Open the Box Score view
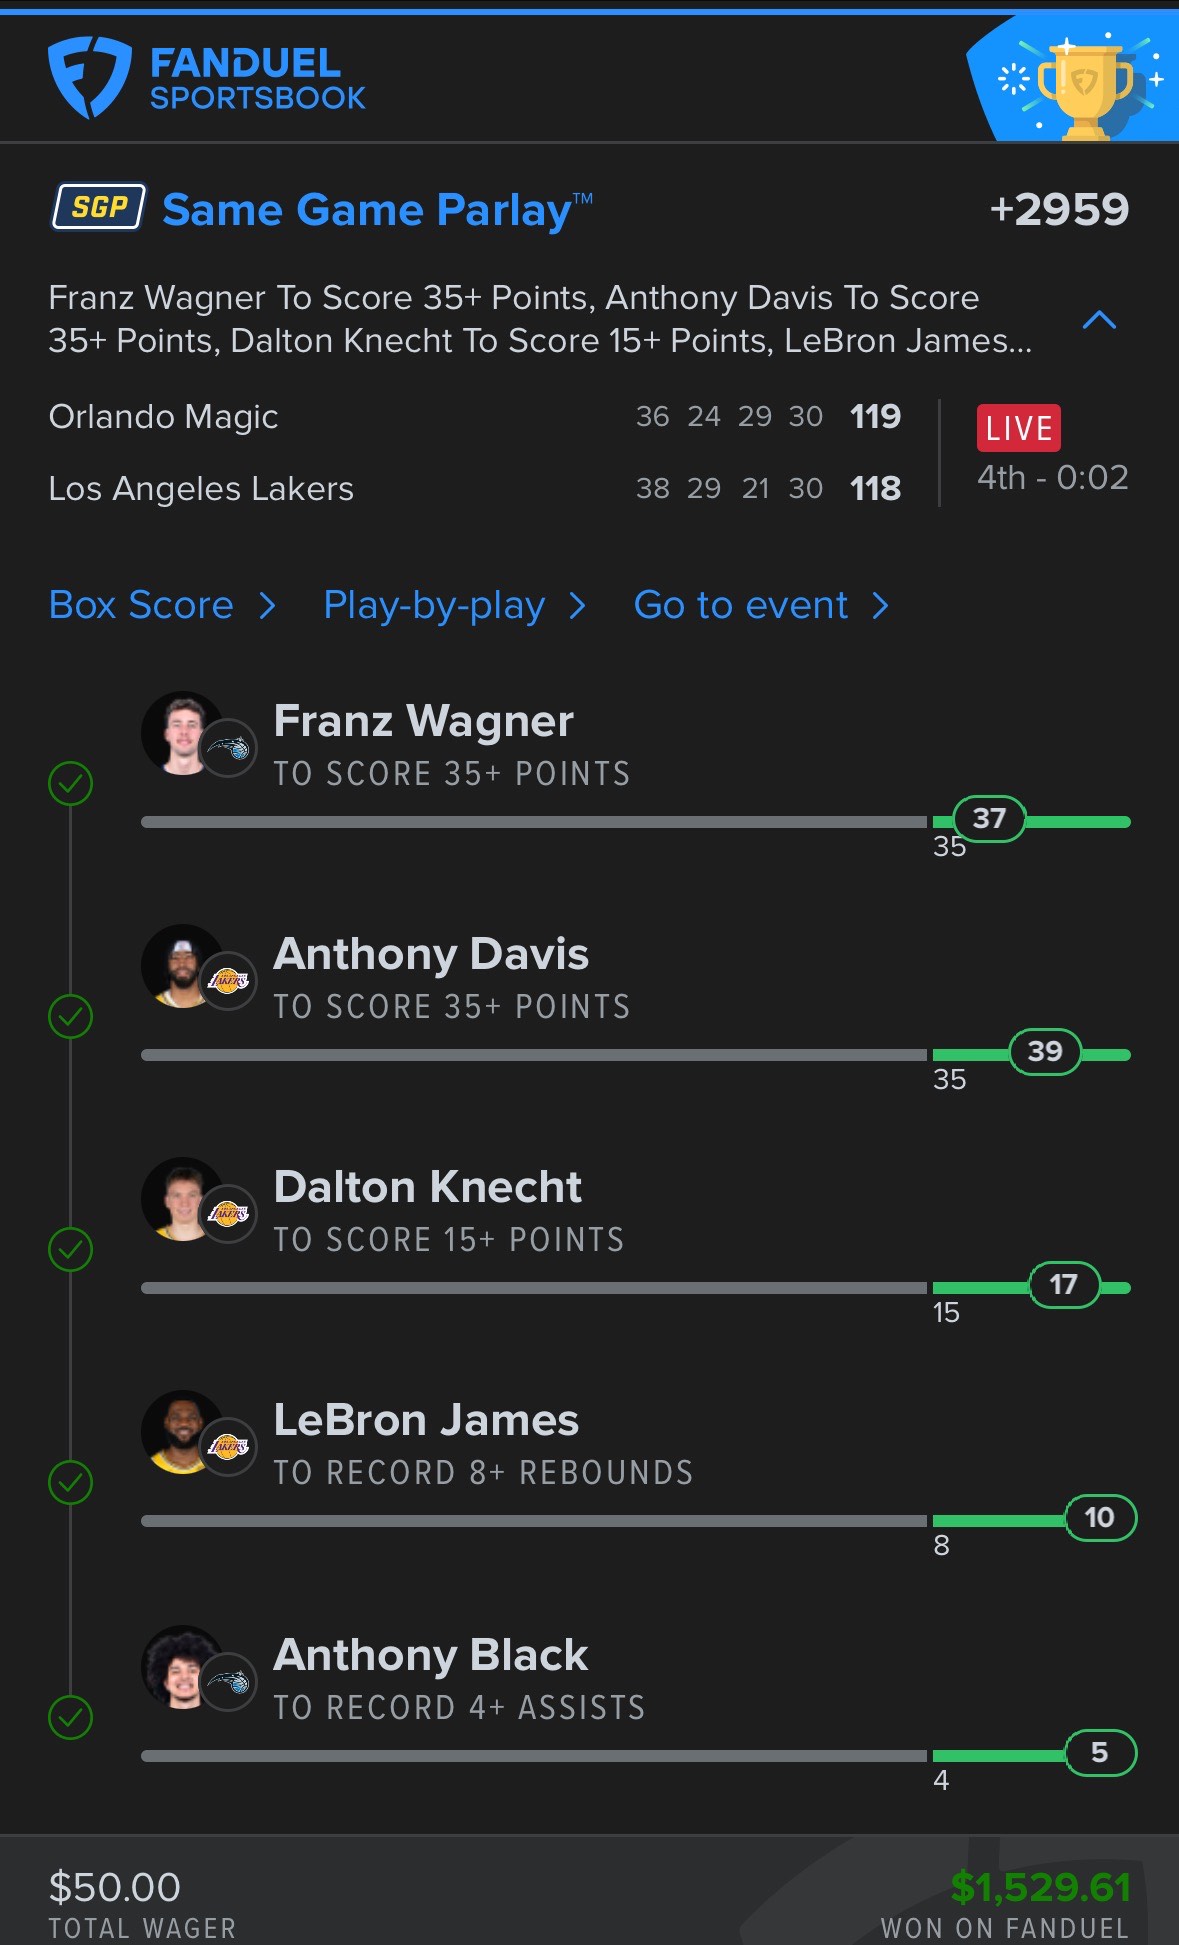The width and height of the screenshot is (1179, 1945). 141,606
